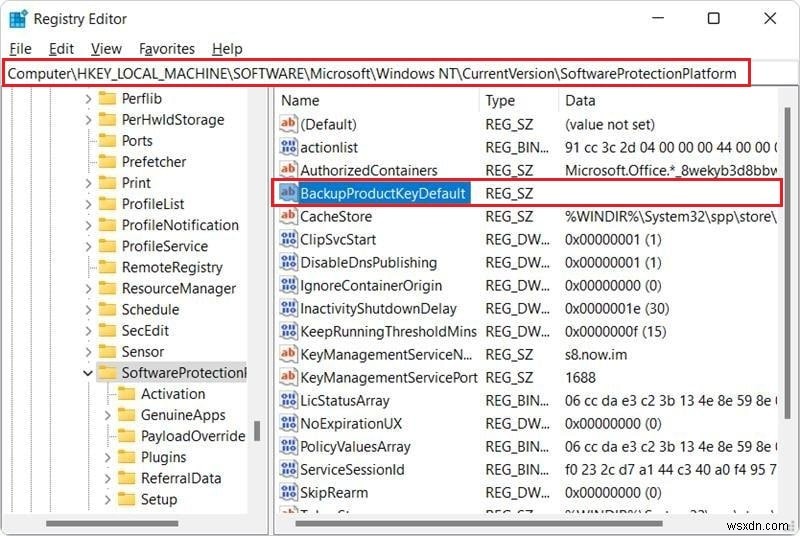Expand the ReferralData subkey
This screenshot has width=800, height=536.
click(107, 478)
